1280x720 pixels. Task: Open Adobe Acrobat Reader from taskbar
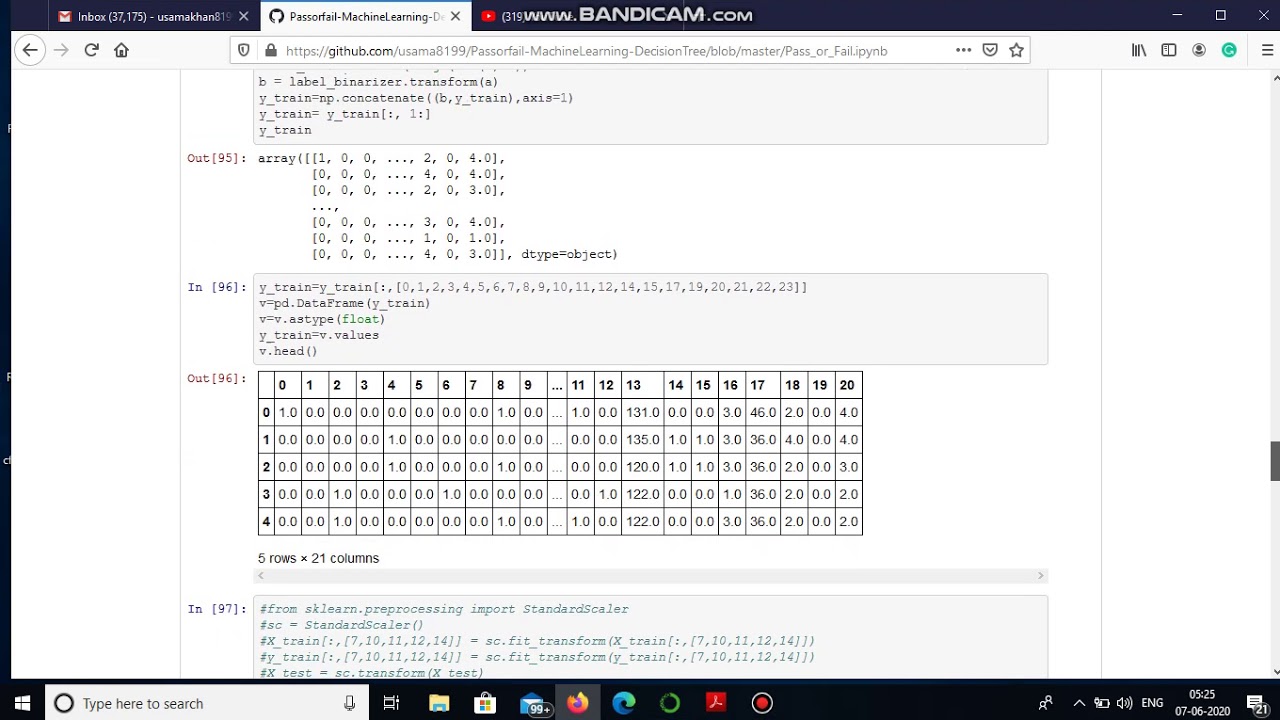[715, 703]
